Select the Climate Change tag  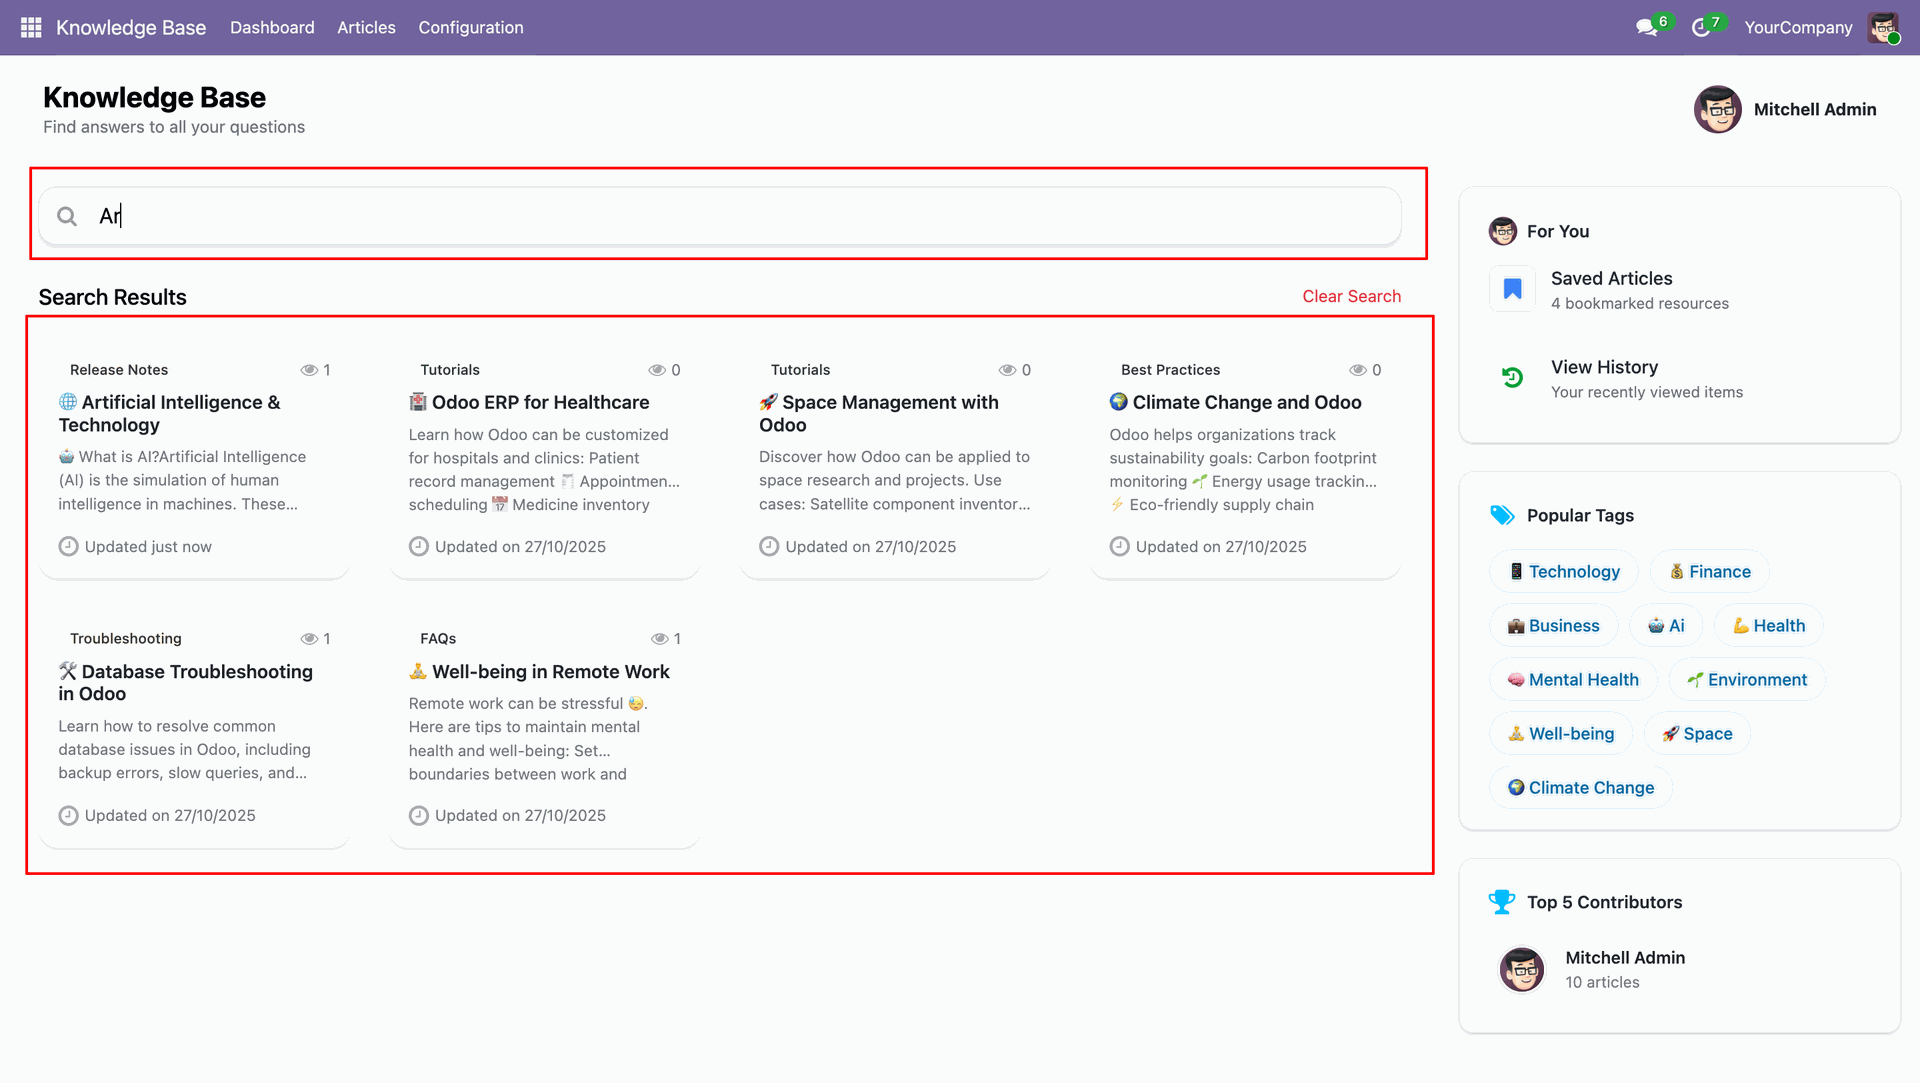pos(1581,787)
